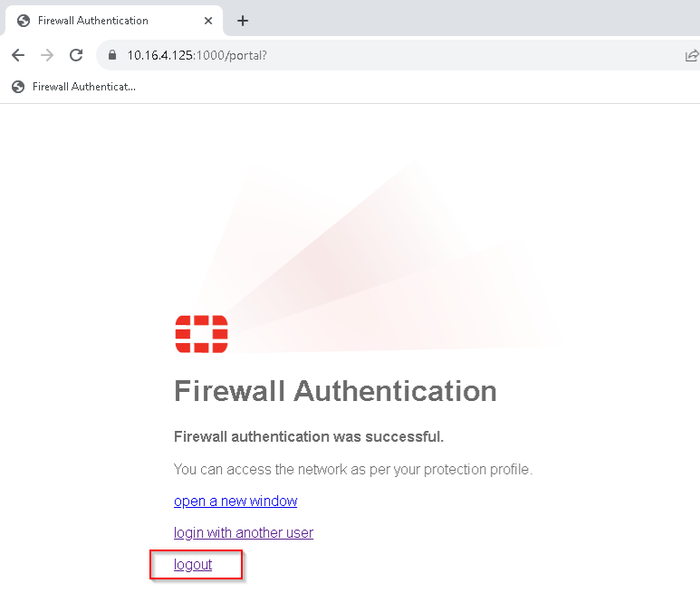This screenshot has width=700, height=591.
Task: Click the 'You can access the network' text
Action: click(x=352, y=469)
